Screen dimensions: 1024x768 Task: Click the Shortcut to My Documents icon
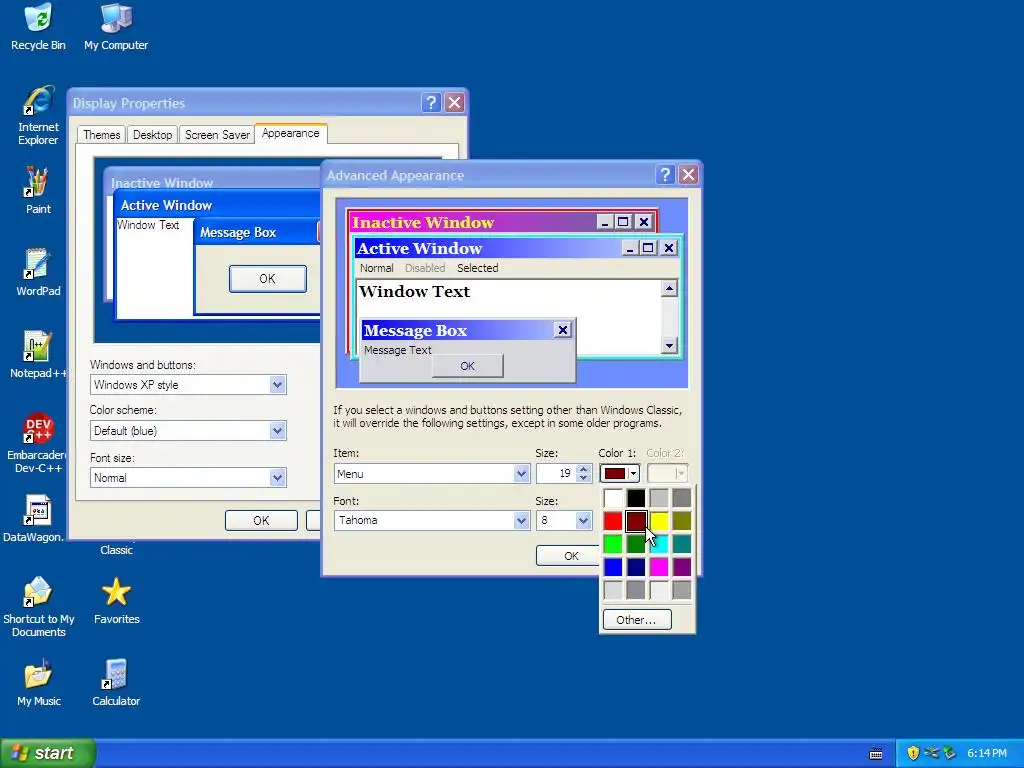pos(38,607)
